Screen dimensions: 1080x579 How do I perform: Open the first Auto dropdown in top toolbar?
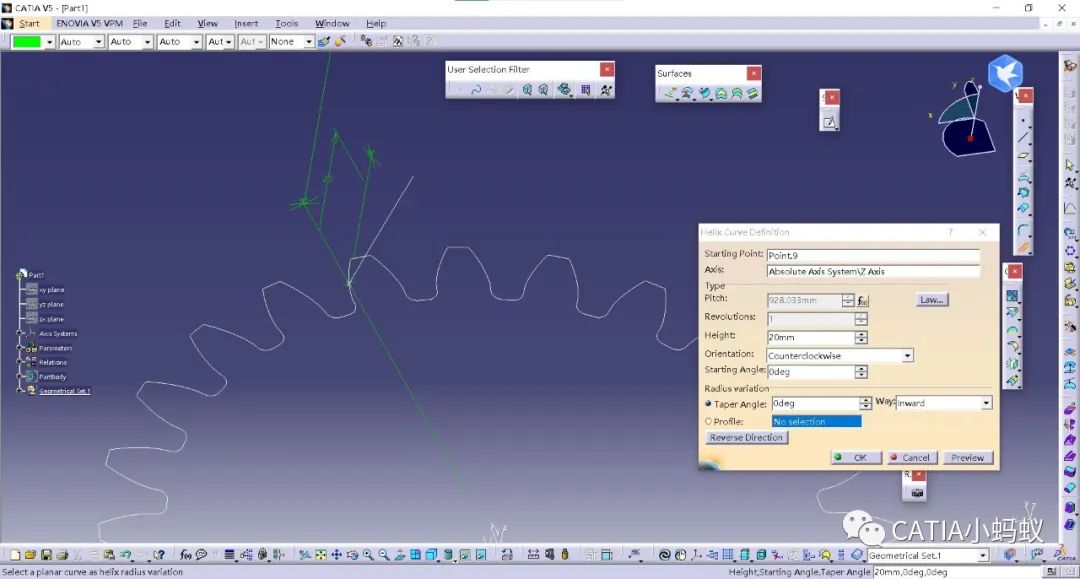[98, 42]
